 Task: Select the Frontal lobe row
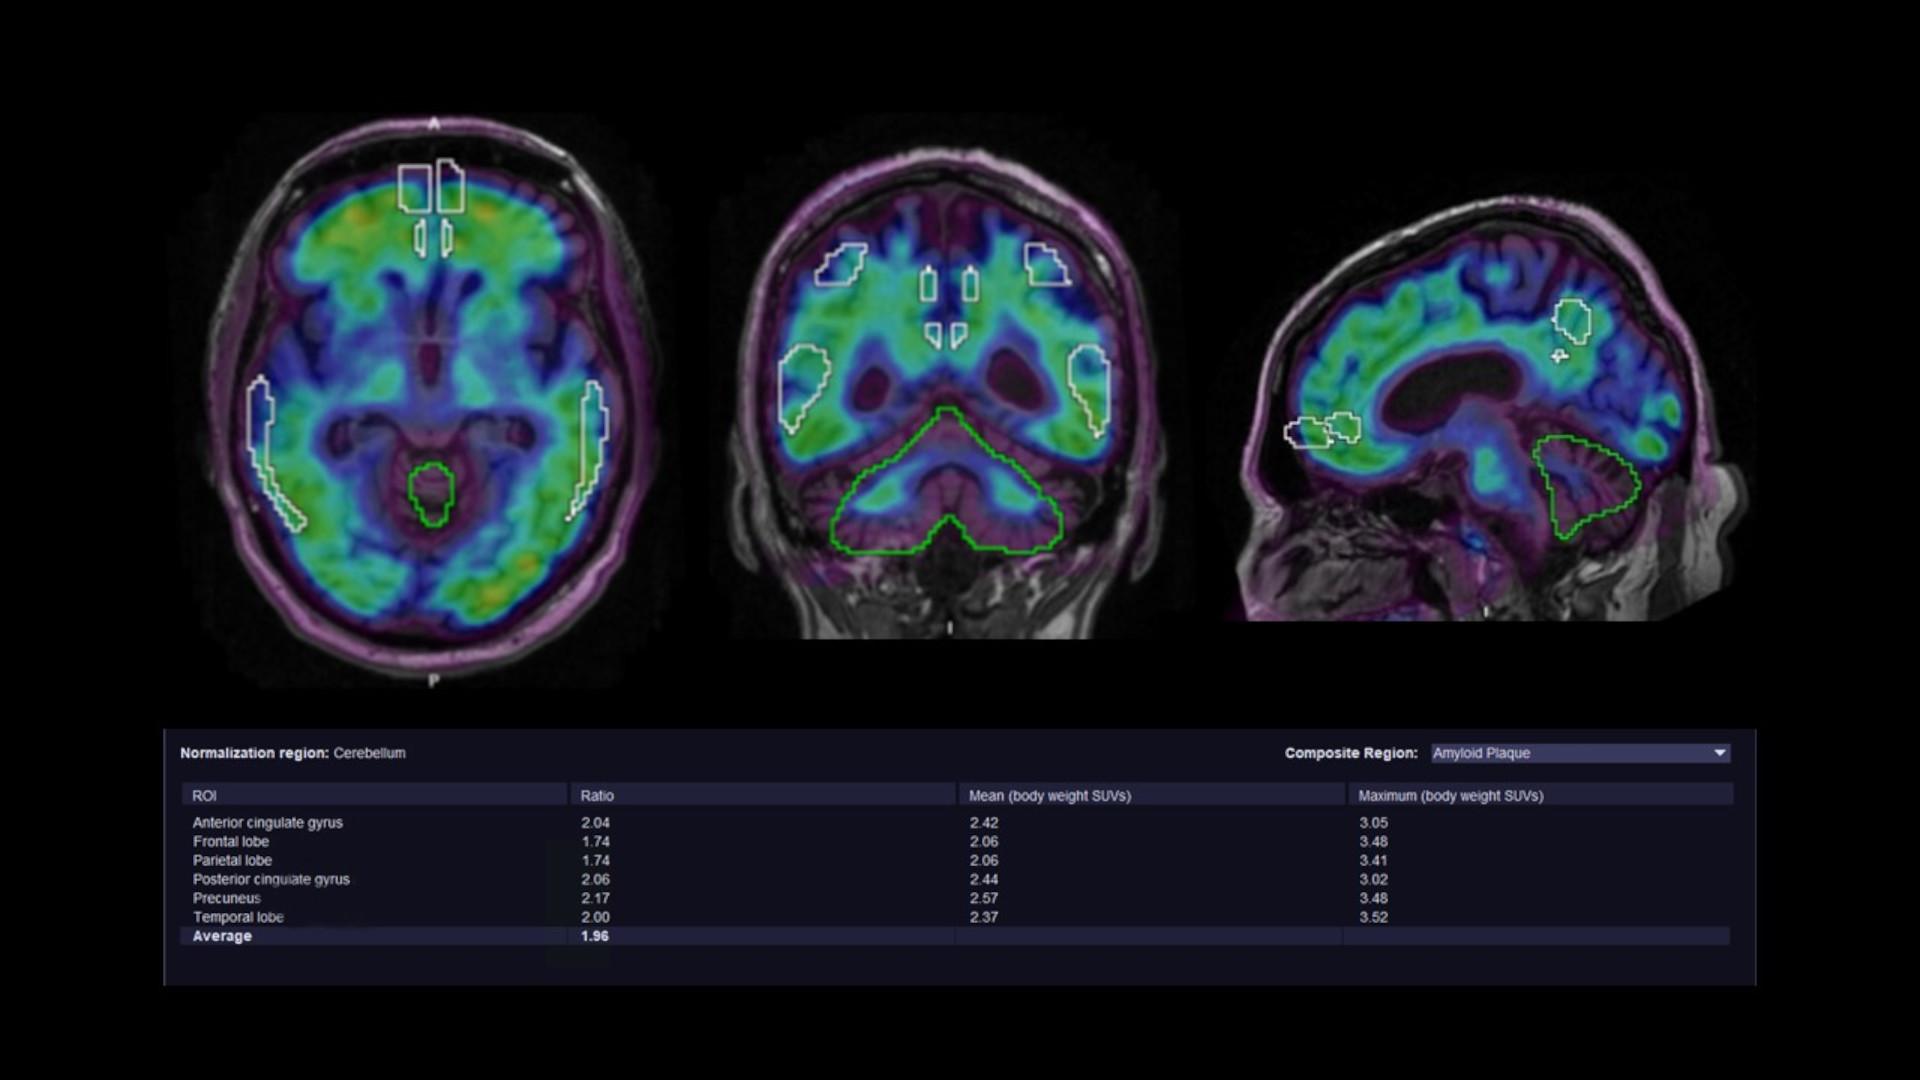pos(230,841)
